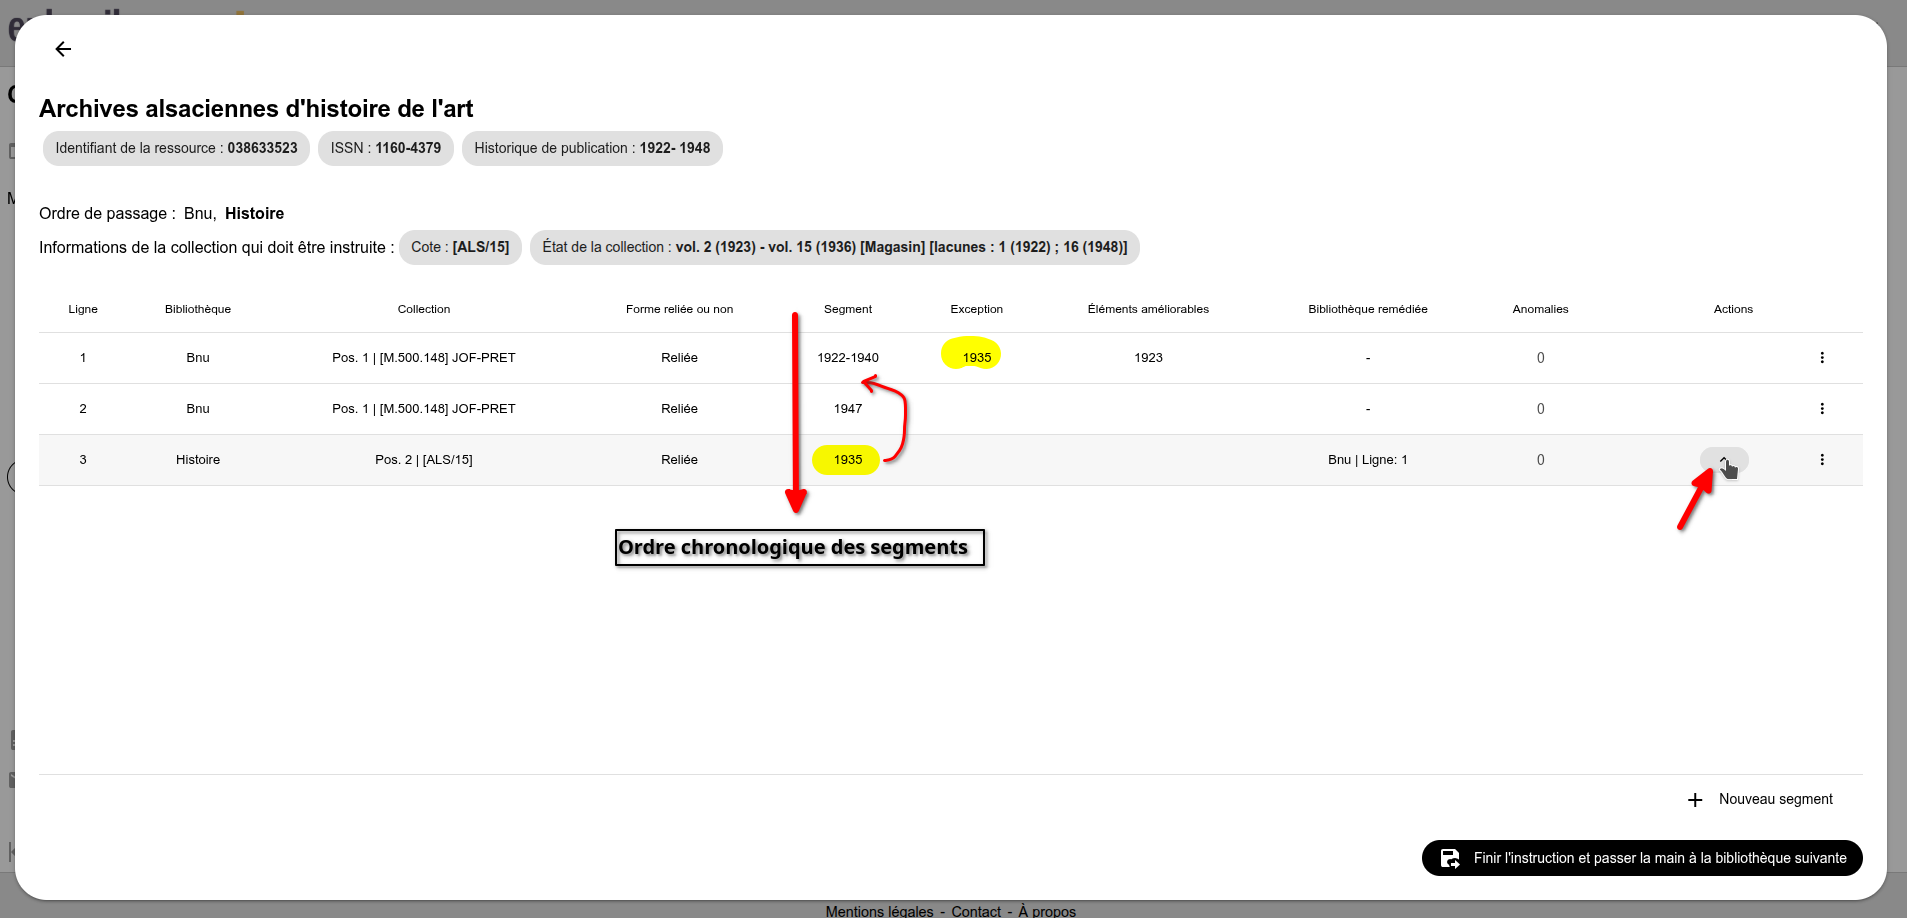This screenshot has height=918, width=1907.
Task: Go back with the left arrow icon
Action: 63,49
